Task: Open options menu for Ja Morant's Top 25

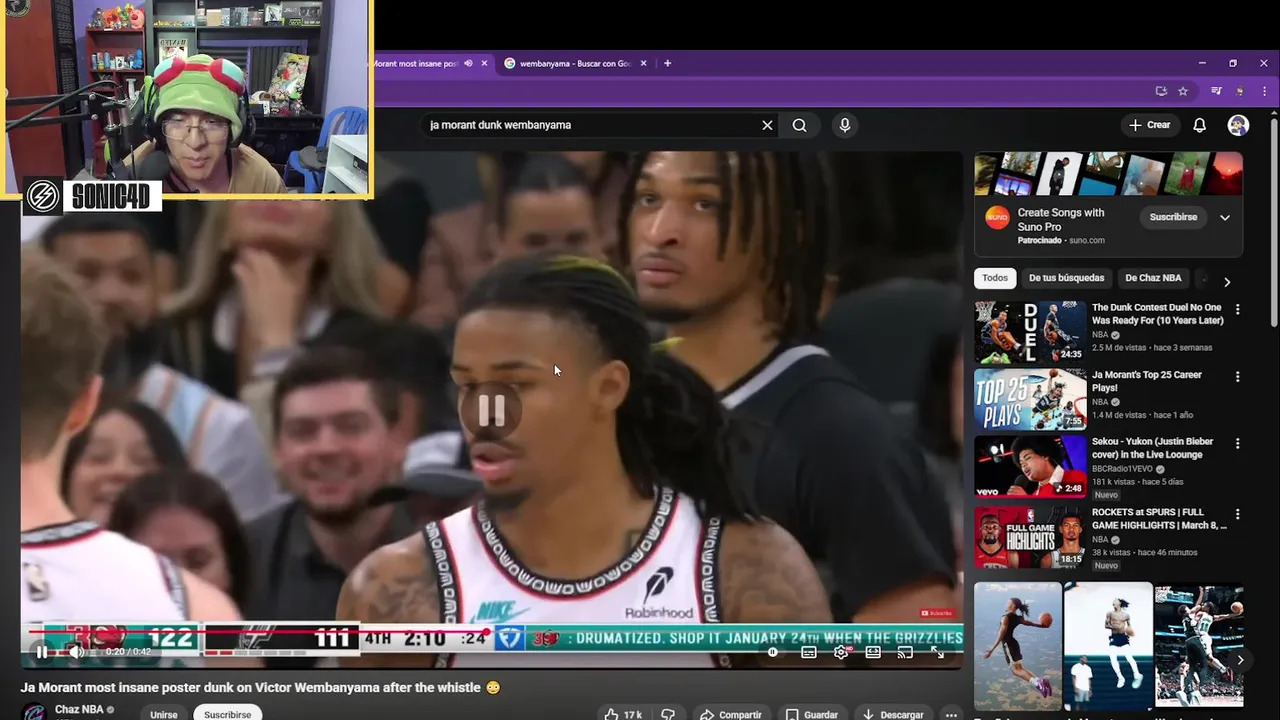Action: 1237,377
